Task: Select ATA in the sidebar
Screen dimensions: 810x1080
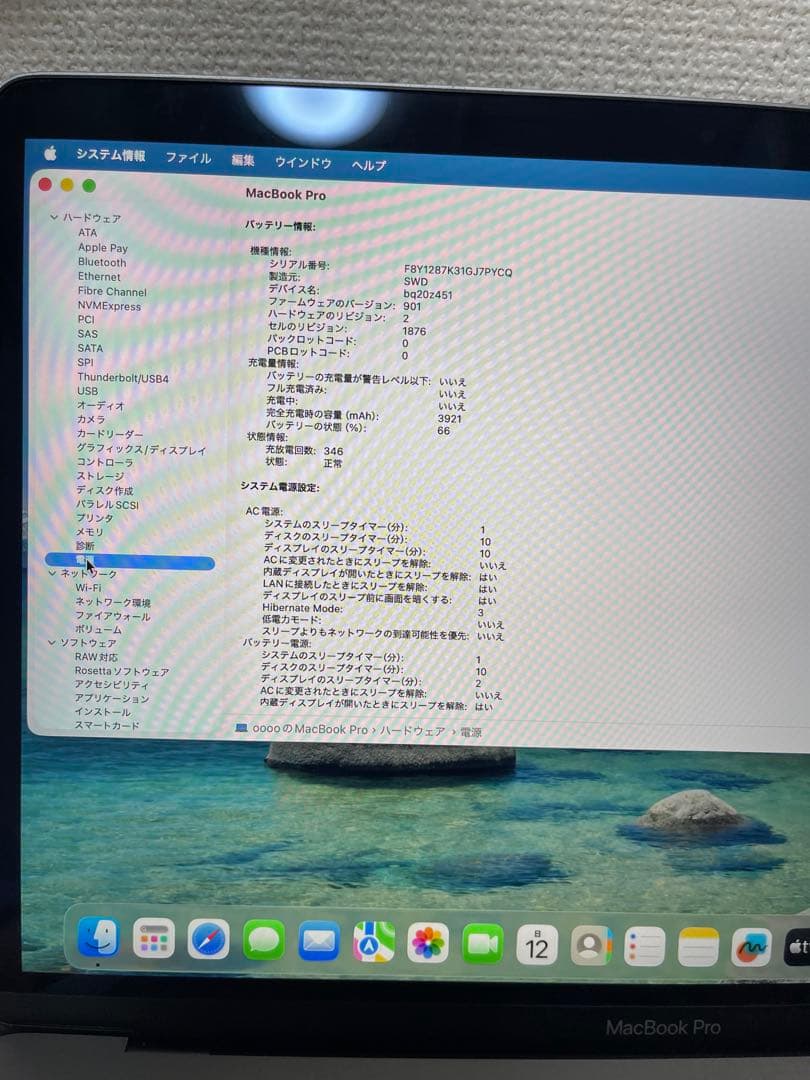Action: tap(87, 232)
